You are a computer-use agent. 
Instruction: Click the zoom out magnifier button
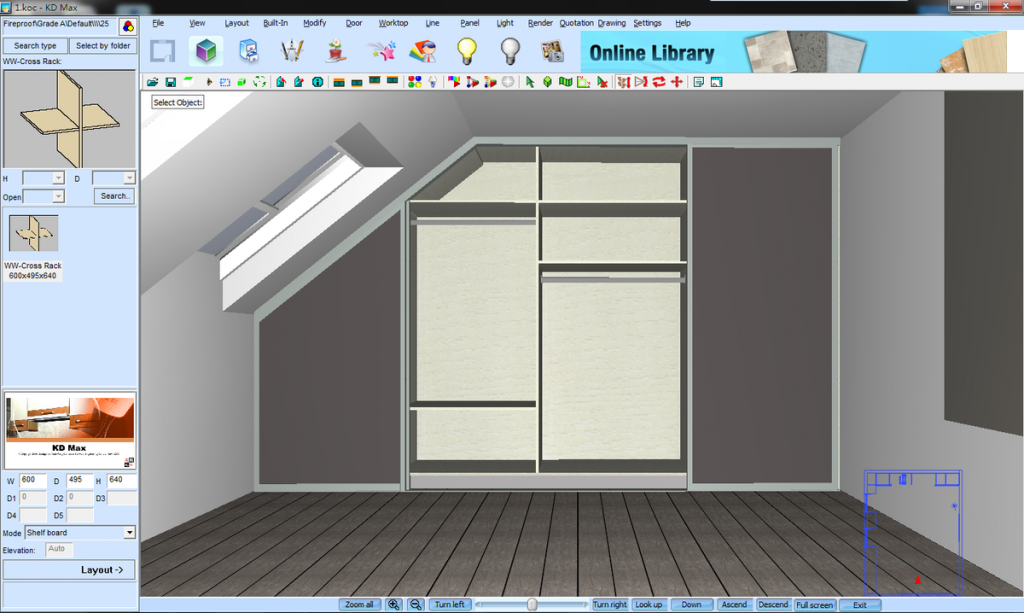pos(416,605)
